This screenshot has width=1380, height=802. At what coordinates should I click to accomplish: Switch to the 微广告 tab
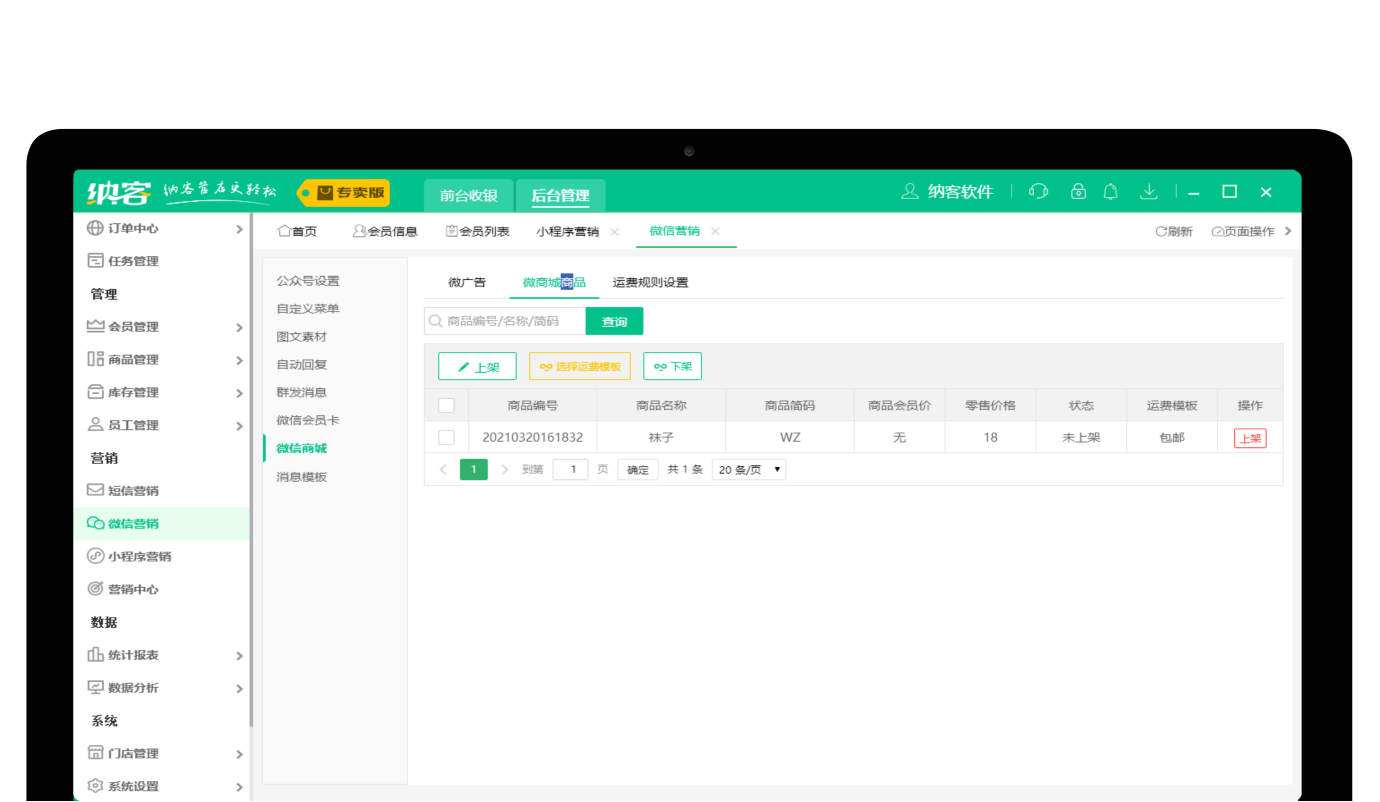pyautogui.click(x=467, y=283)
